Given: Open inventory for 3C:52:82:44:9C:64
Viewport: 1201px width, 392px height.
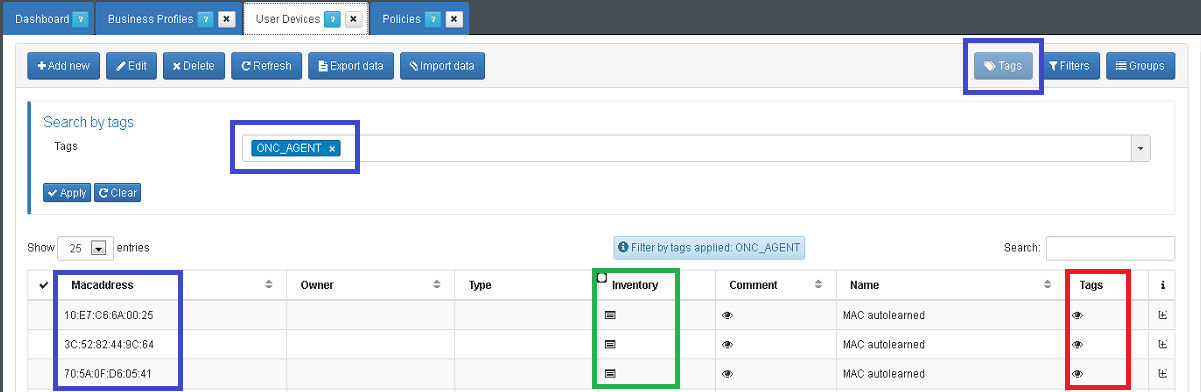Looking at the screenshot, I should pos(610,344).
